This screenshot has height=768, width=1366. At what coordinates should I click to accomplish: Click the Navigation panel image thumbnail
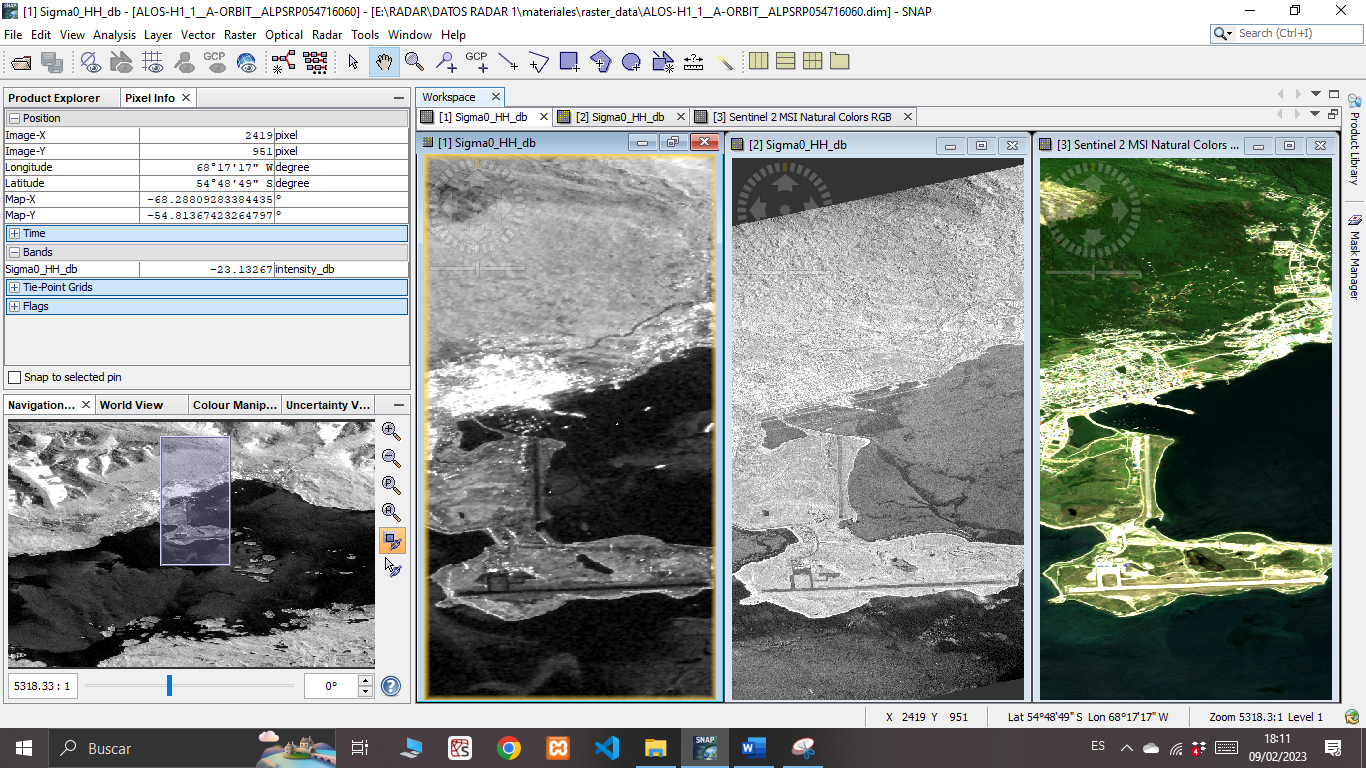pos(191,543)
